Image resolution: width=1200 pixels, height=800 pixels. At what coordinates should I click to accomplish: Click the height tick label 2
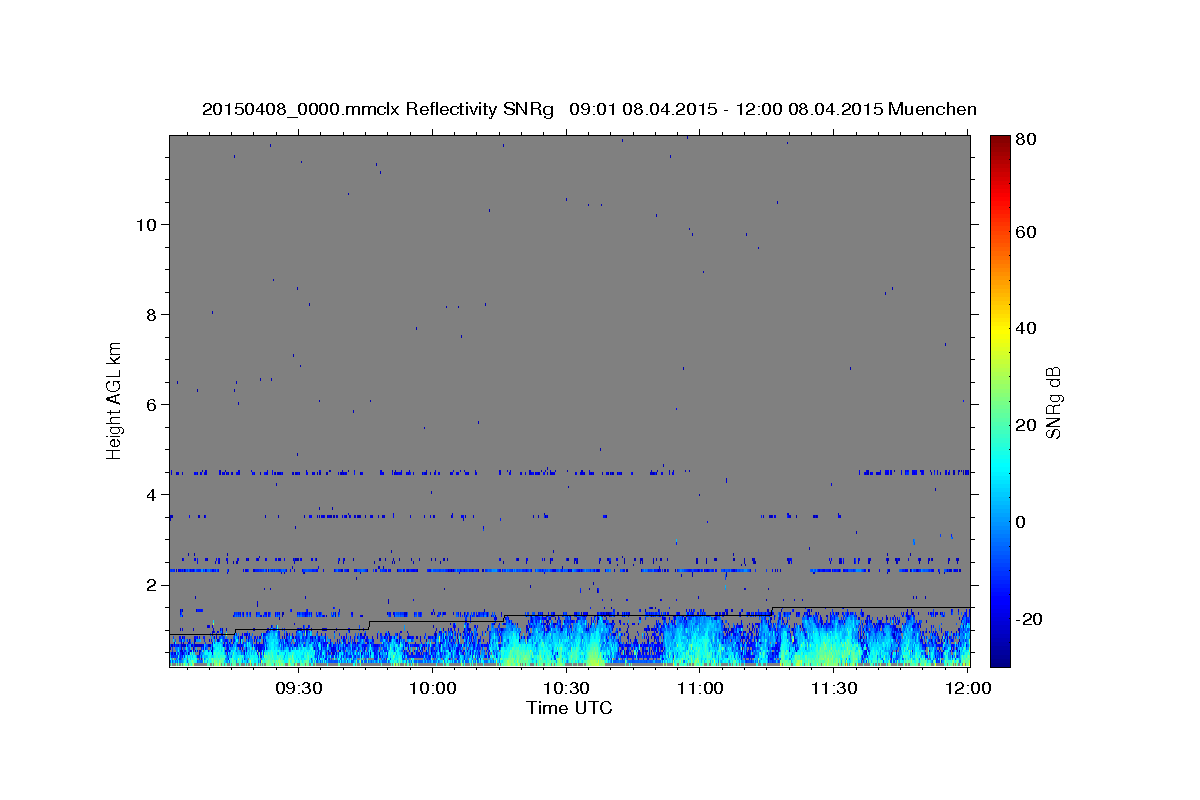(150, 584)
